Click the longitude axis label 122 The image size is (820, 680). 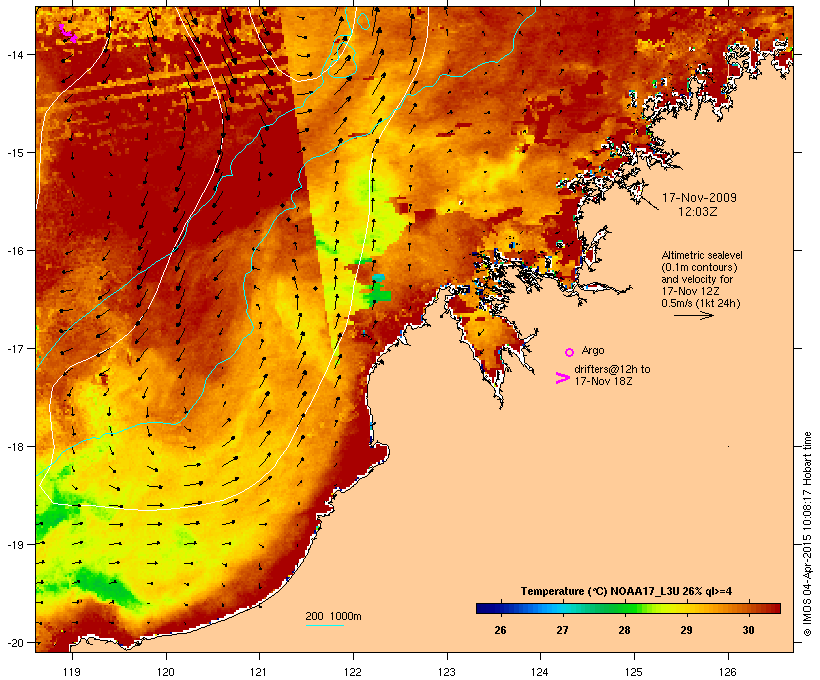(x=353, y=672)
